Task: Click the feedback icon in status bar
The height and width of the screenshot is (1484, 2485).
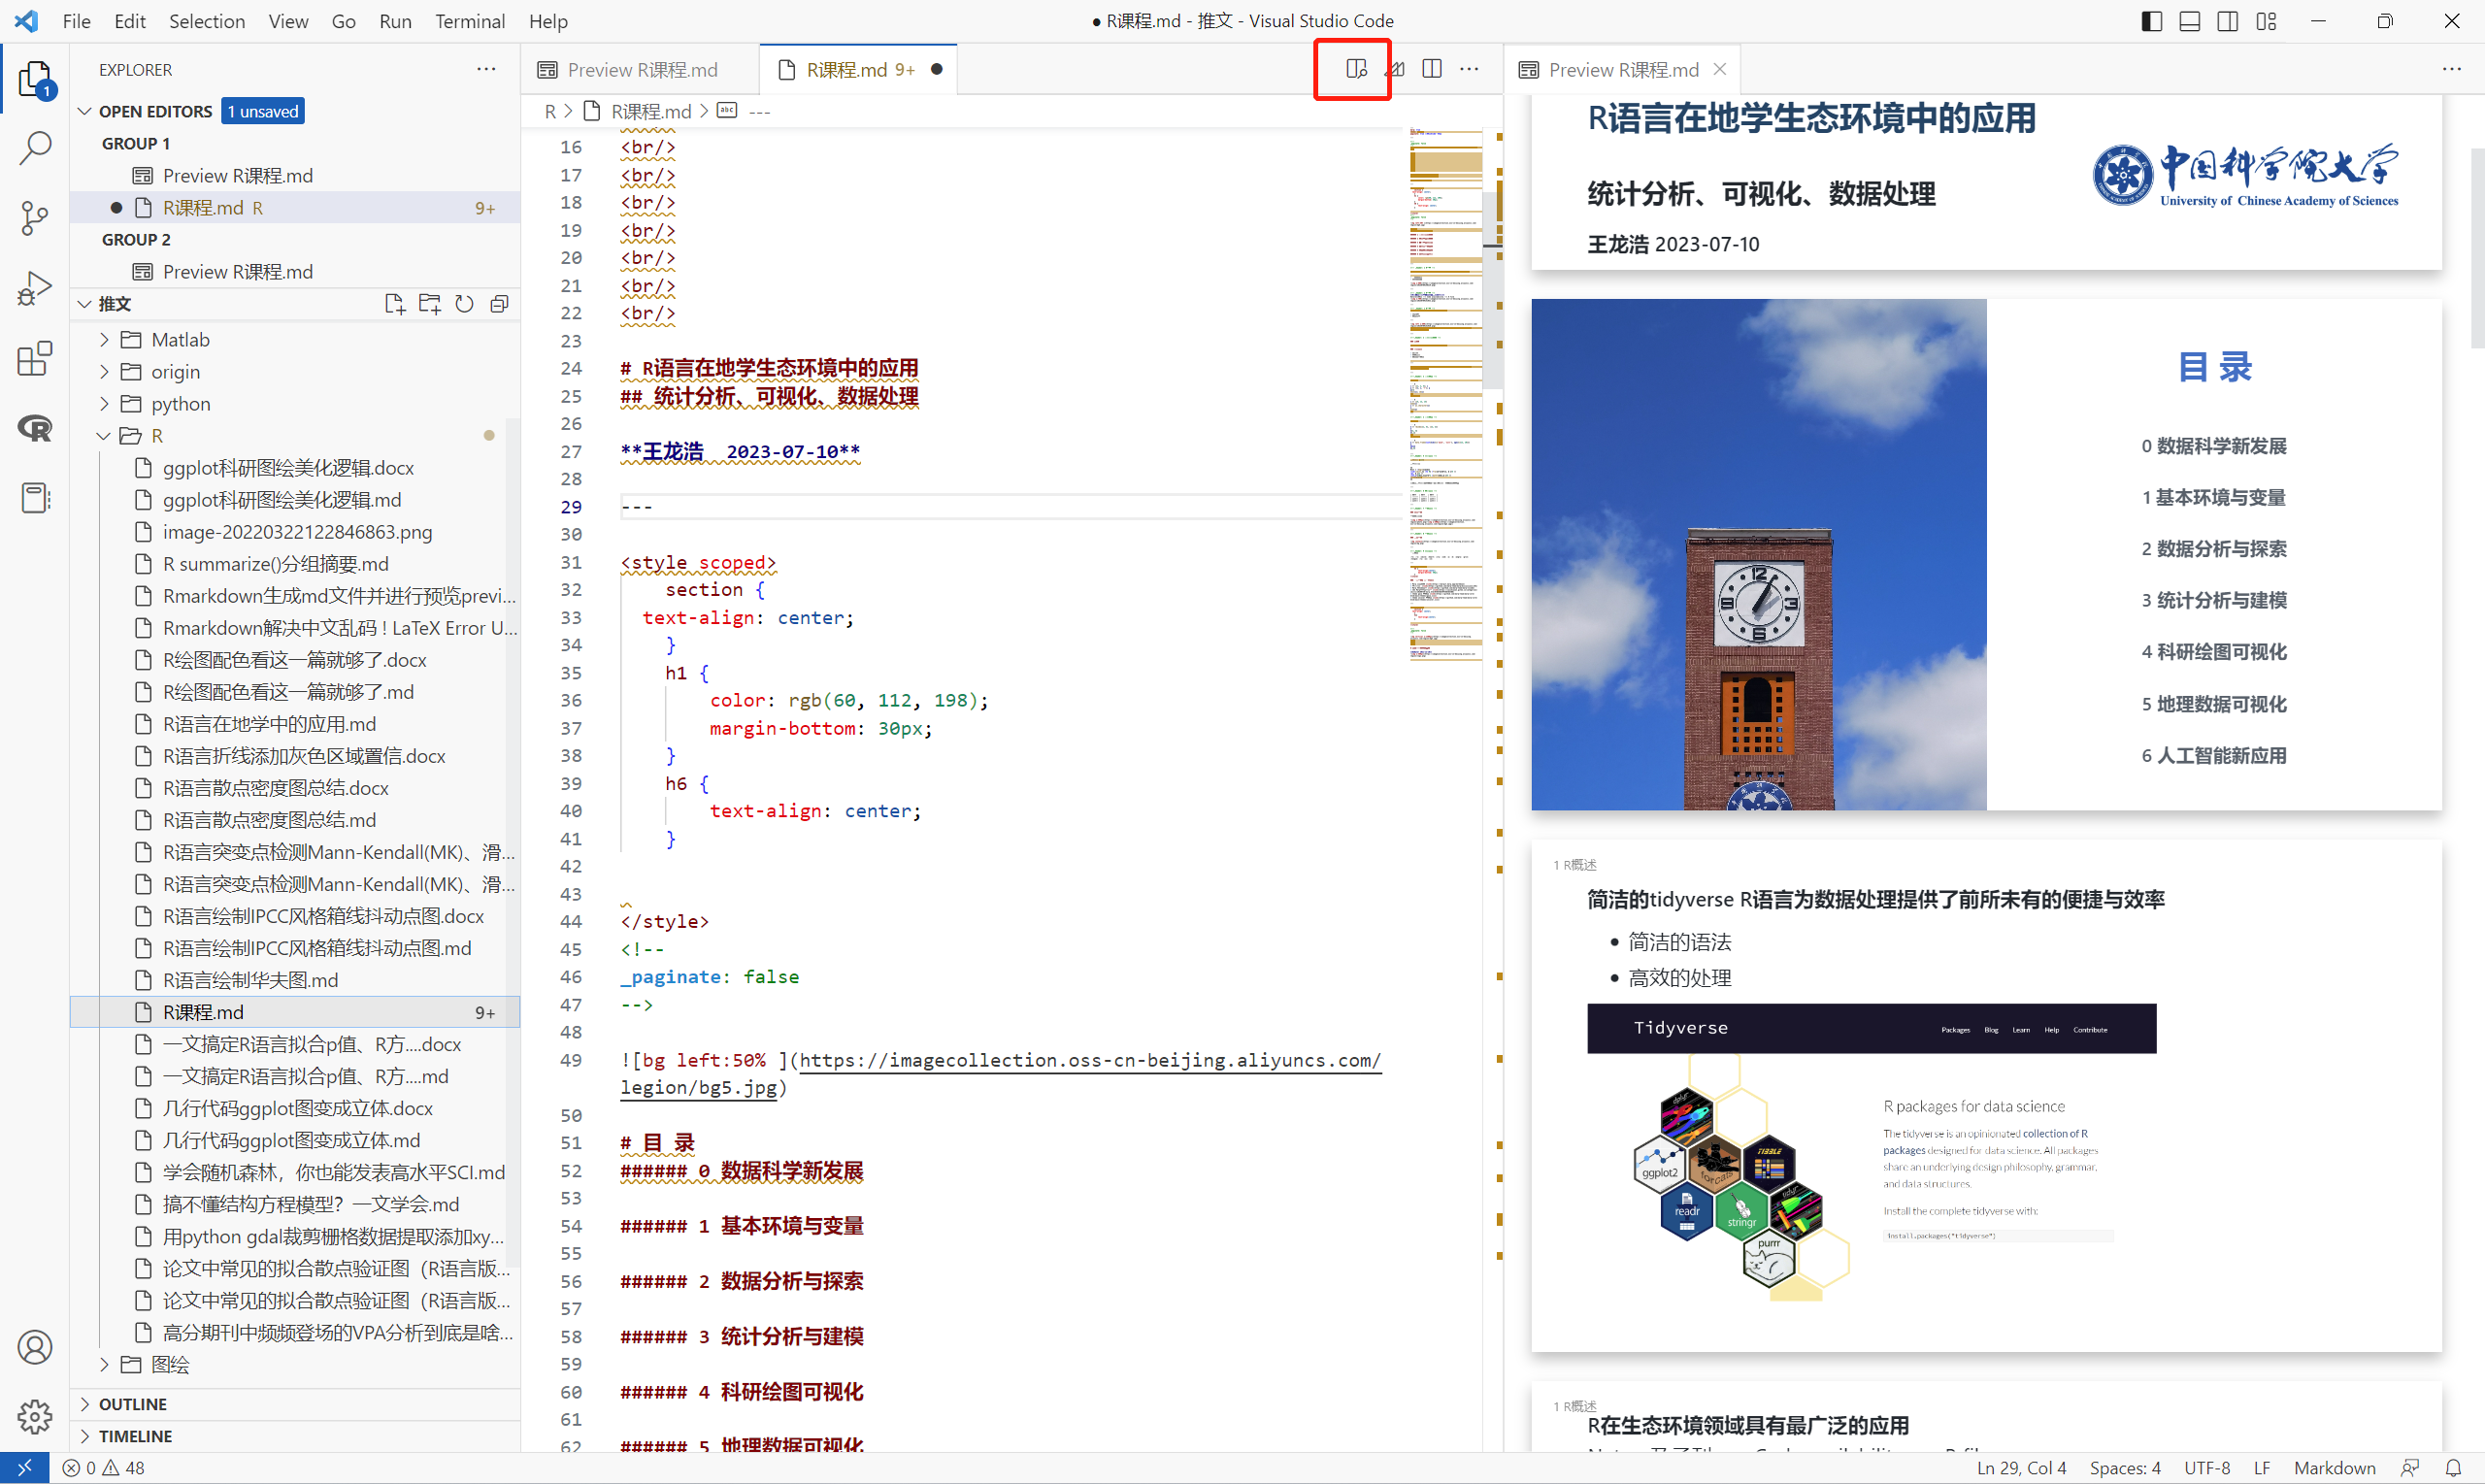Action: [2410, 1468]
